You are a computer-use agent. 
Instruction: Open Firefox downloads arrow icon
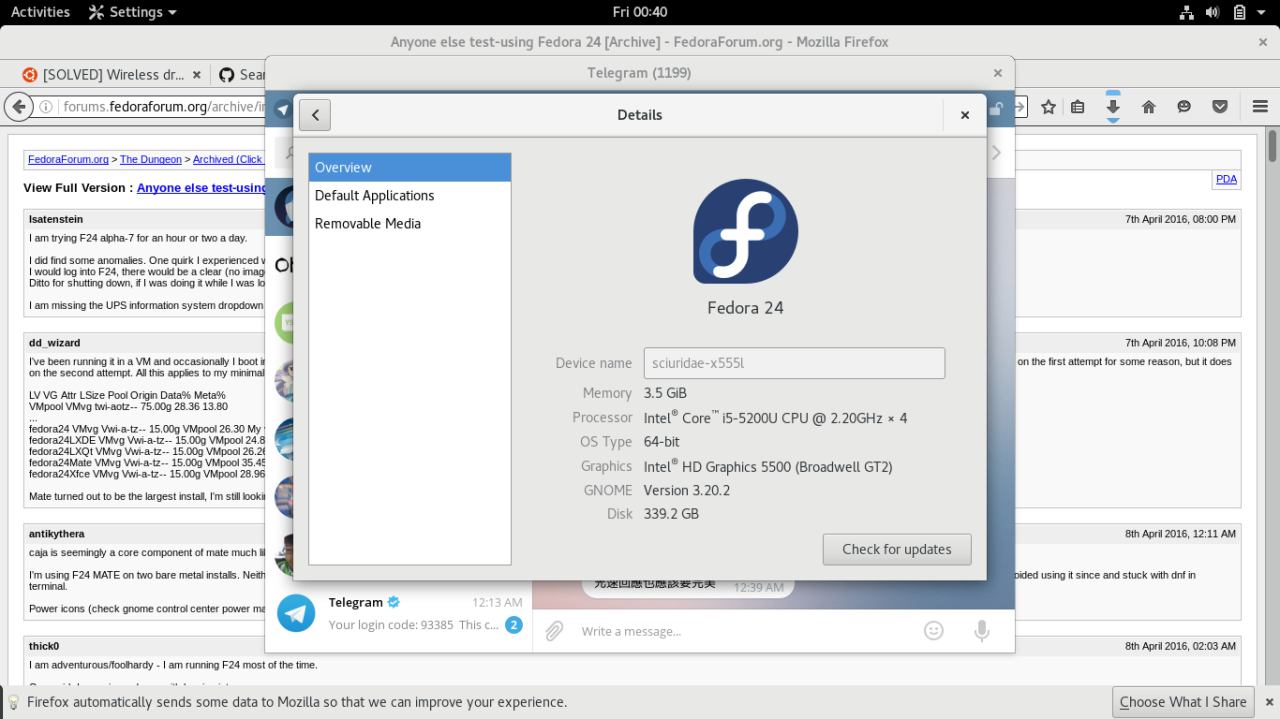click(x=1113, y=107)
